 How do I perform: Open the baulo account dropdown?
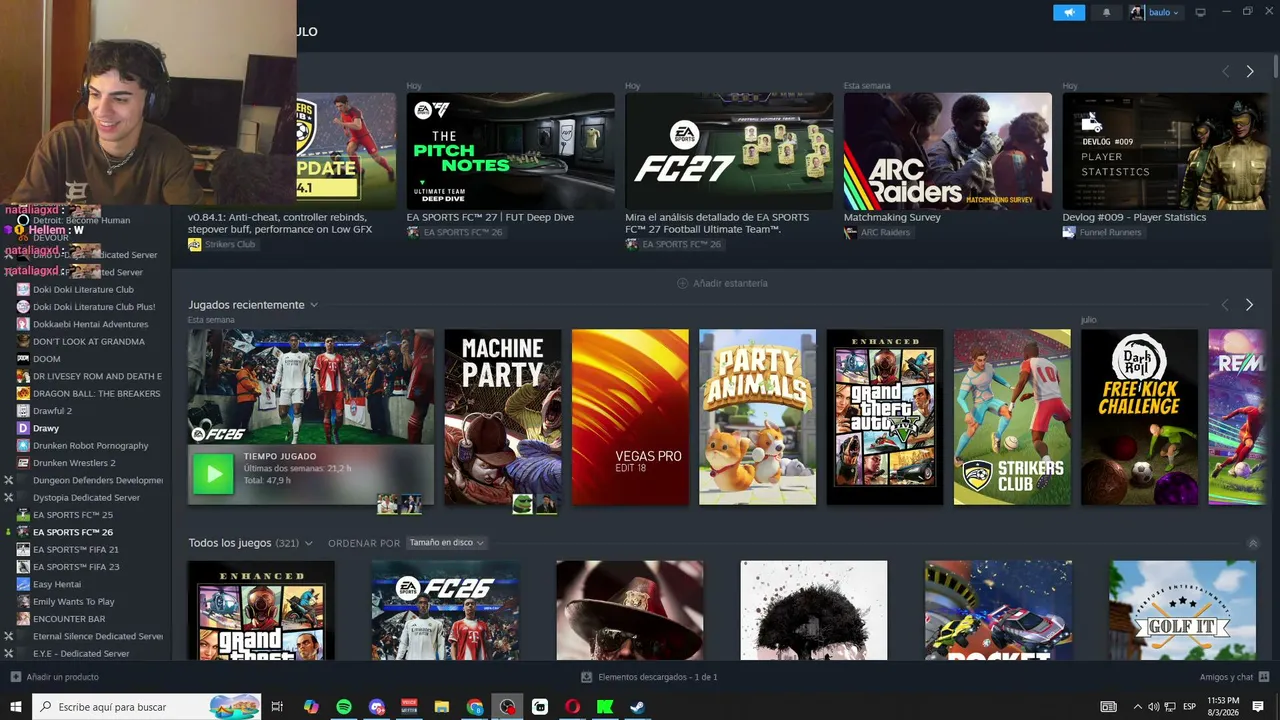point(1155,12)
